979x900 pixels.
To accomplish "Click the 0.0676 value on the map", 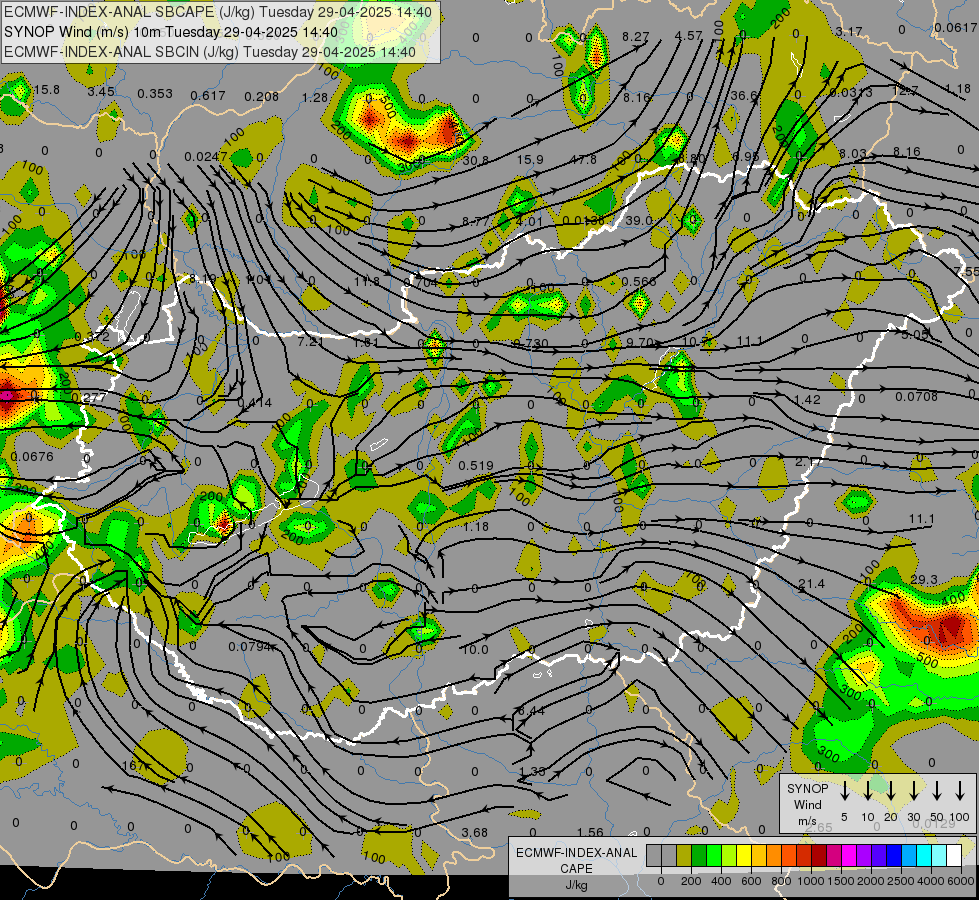I will click(x=32, y=457).
